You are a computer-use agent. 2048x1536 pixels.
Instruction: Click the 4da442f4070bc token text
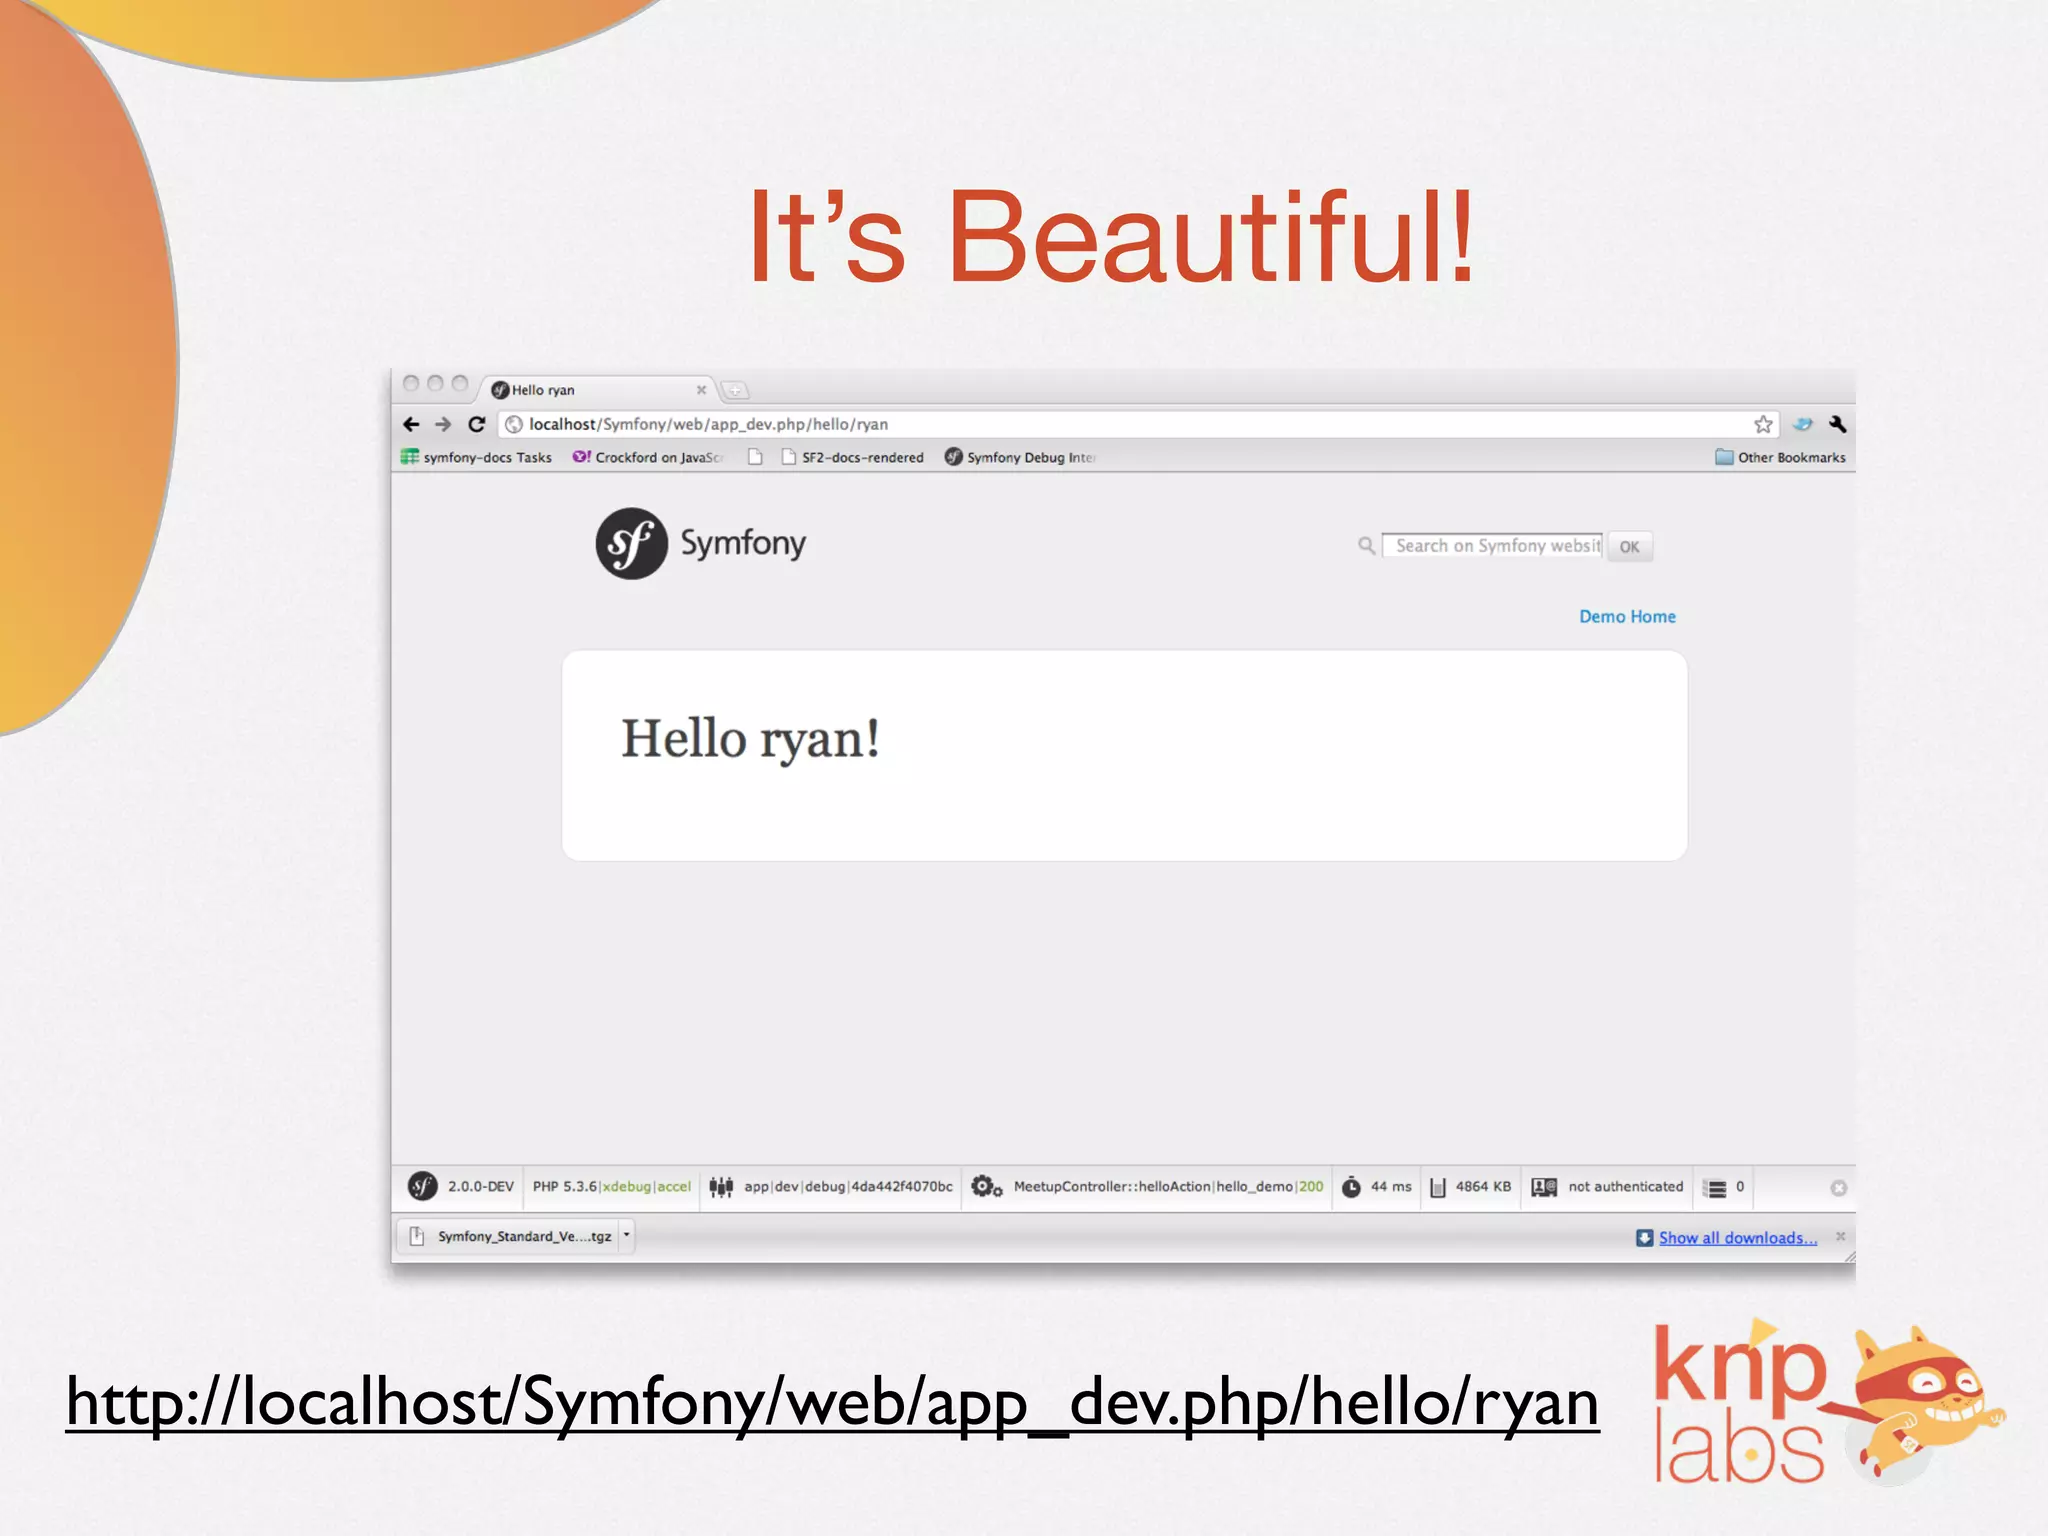(902, 1186)
